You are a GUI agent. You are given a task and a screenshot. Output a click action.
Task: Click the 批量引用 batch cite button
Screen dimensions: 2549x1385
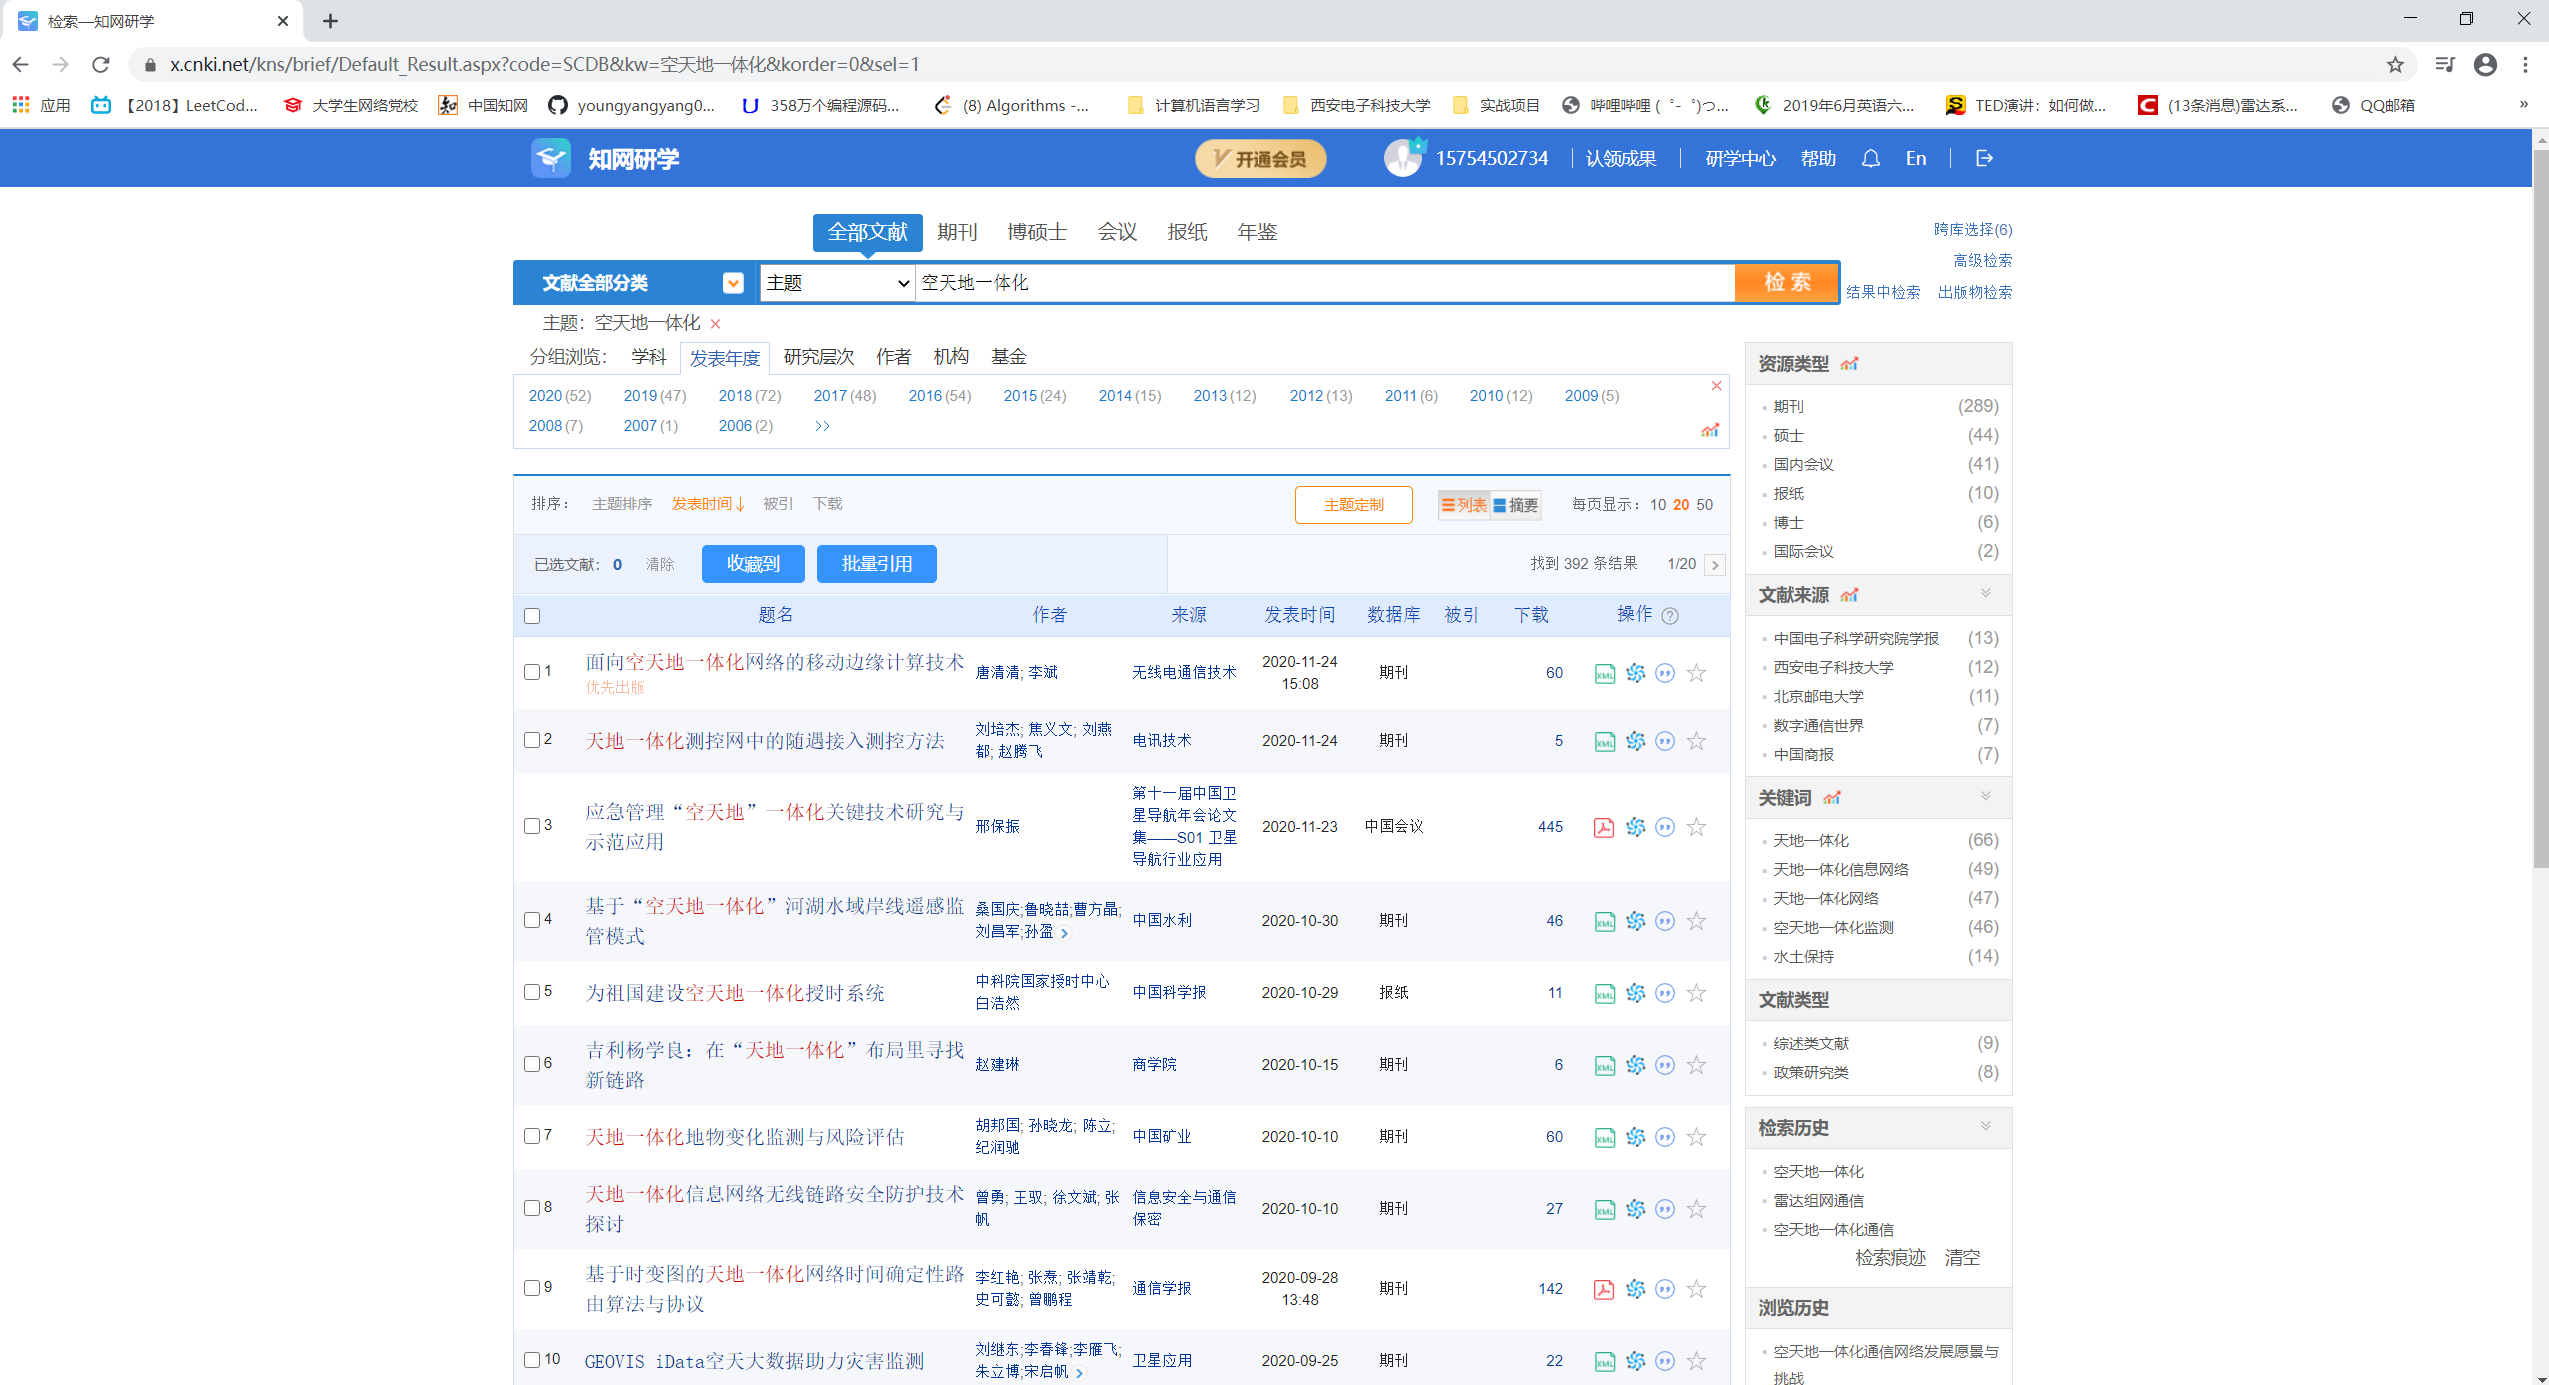[876, 563]
